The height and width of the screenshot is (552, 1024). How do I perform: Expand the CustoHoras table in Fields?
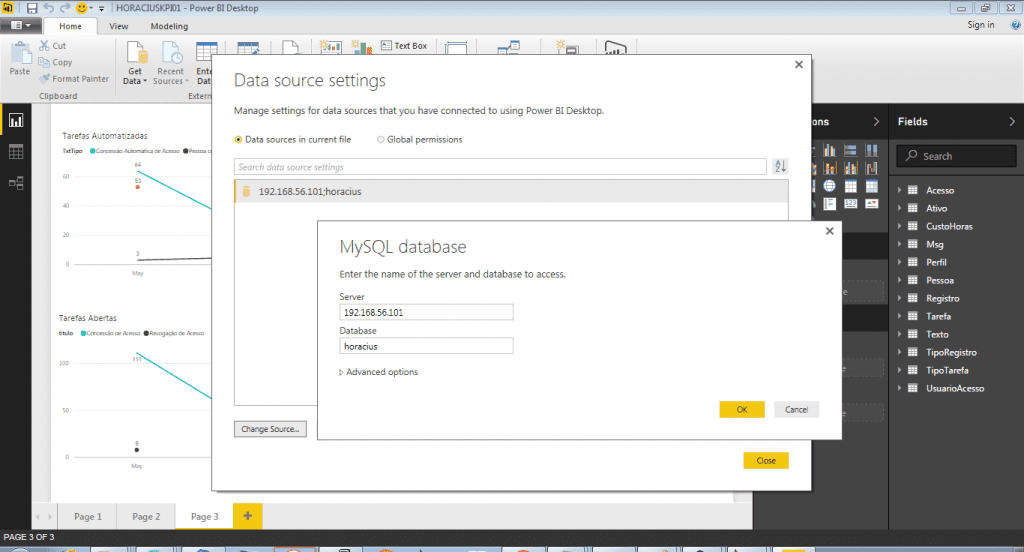pos(899,226)
